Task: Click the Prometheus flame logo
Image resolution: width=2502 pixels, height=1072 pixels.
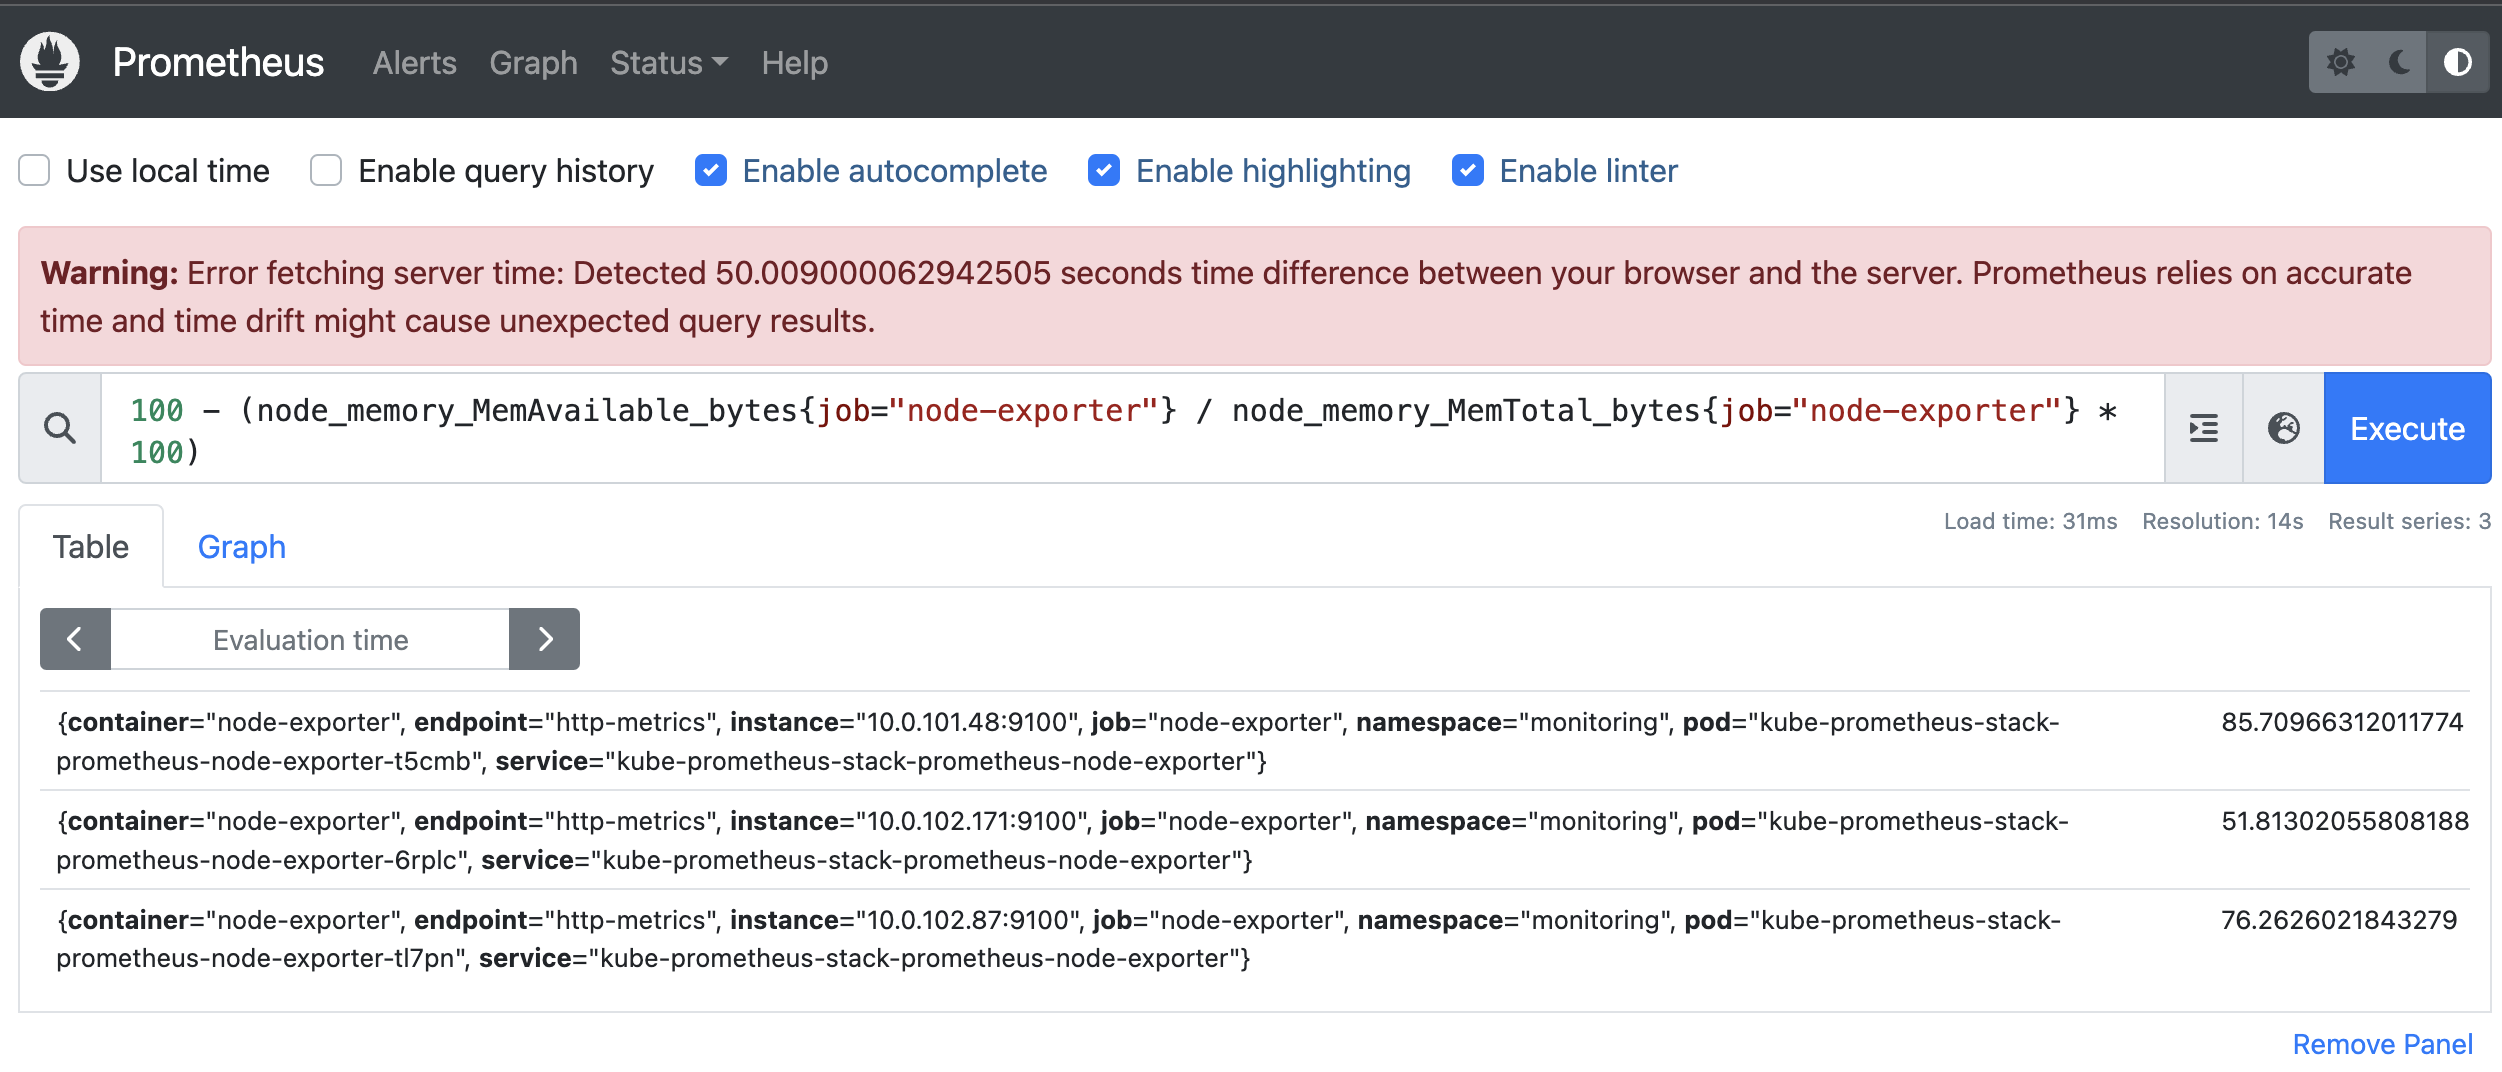Action: (50, 62)
